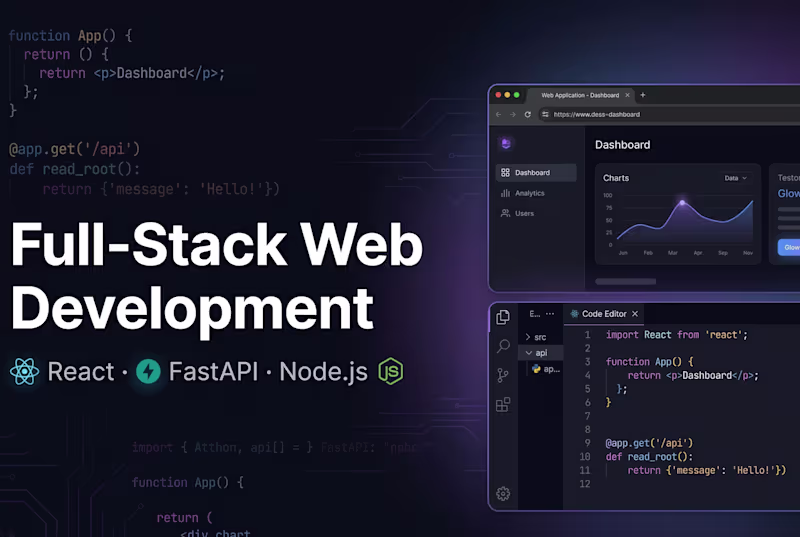Expand the src folder
The image size is (800, 537).
click(x=536, y=337)
